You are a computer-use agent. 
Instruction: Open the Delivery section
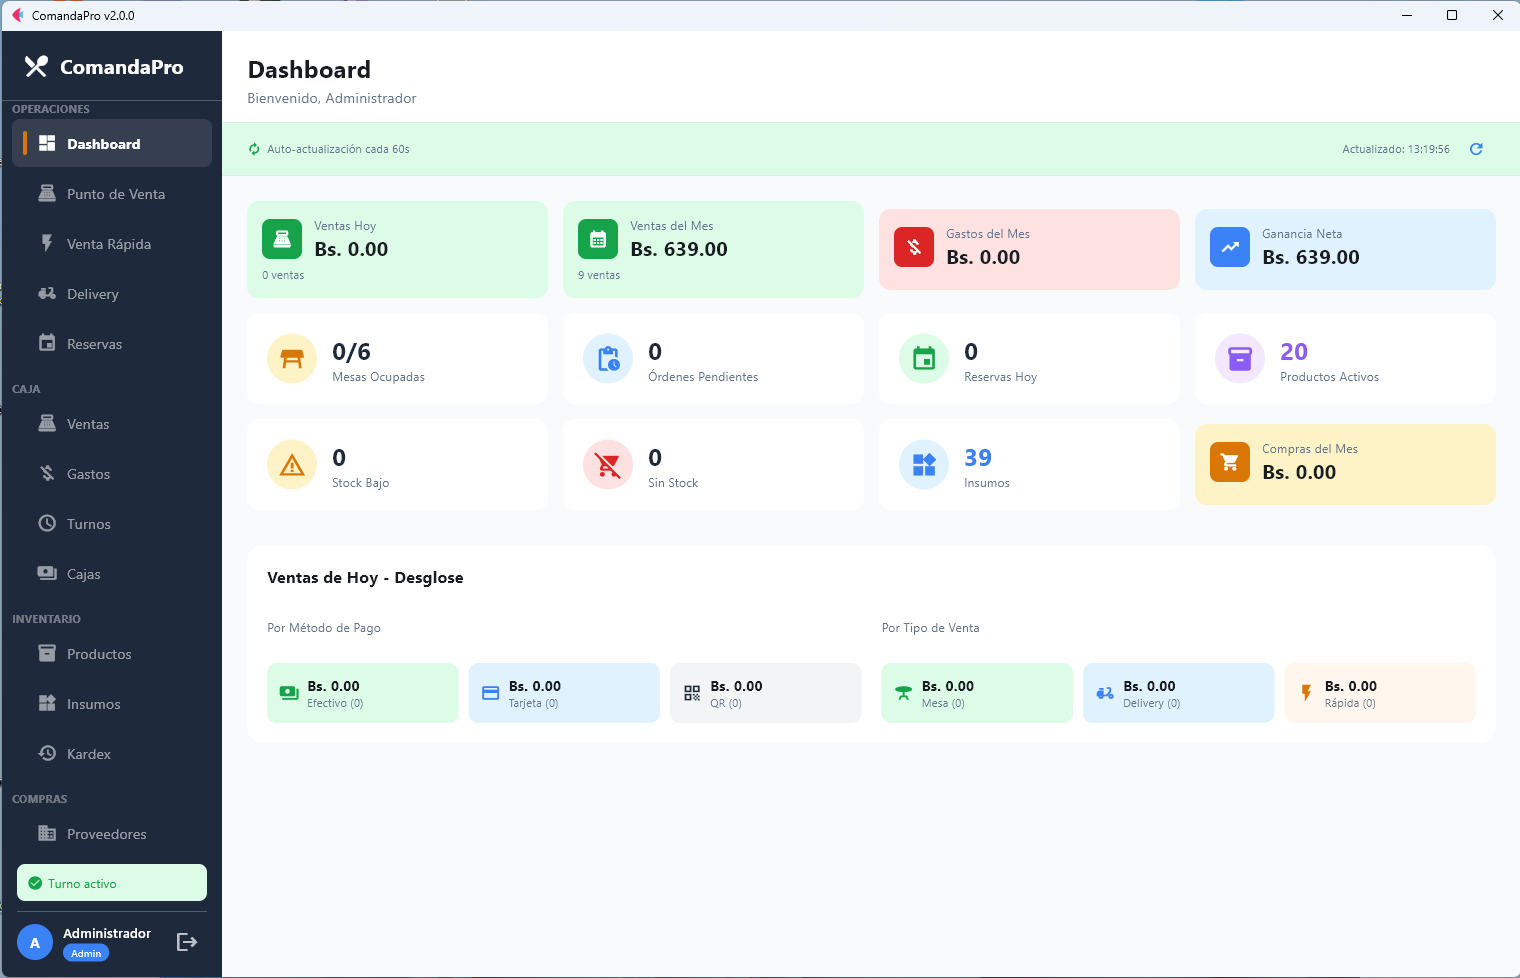tap(112, 293)
